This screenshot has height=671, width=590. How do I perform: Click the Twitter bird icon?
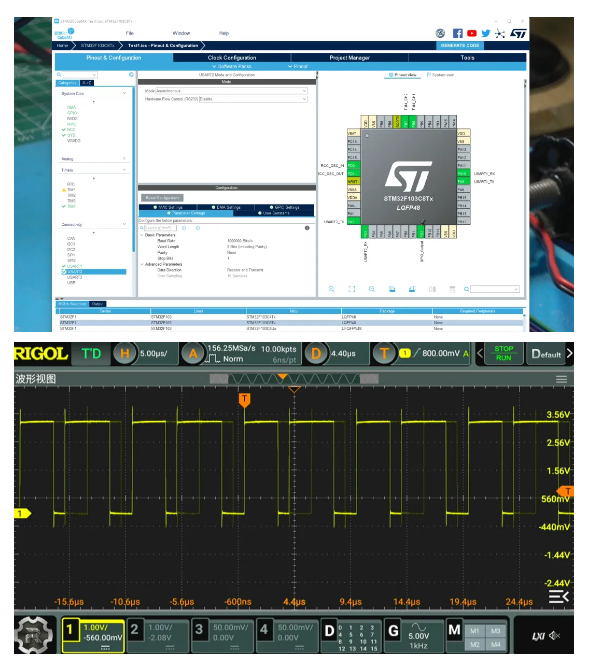486,33
